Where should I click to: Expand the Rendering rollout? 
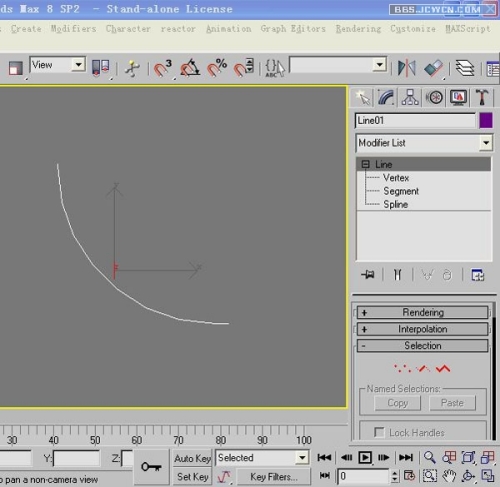tap(422, 312)
